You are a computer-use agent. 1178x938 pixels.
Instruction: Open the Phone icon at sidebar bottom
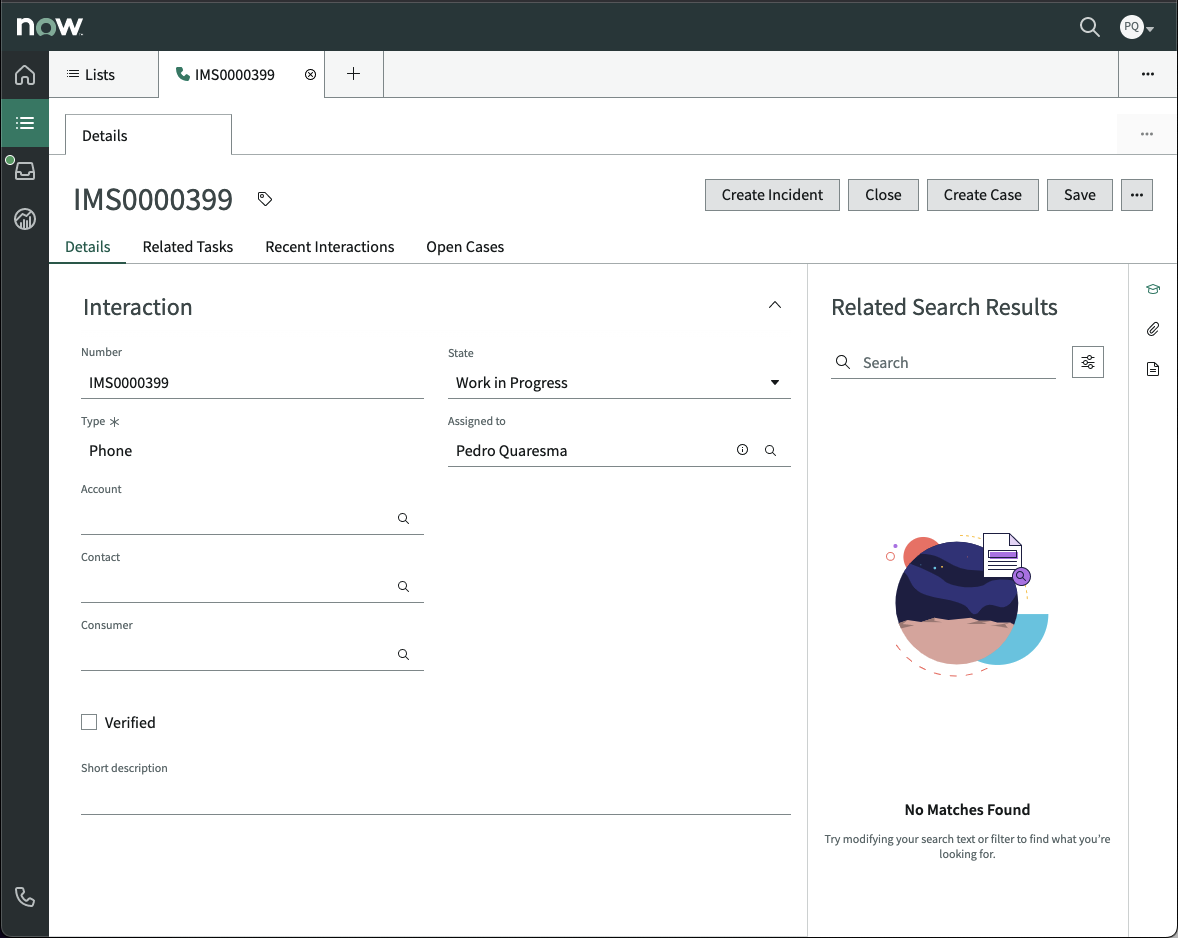coord(24,897)
